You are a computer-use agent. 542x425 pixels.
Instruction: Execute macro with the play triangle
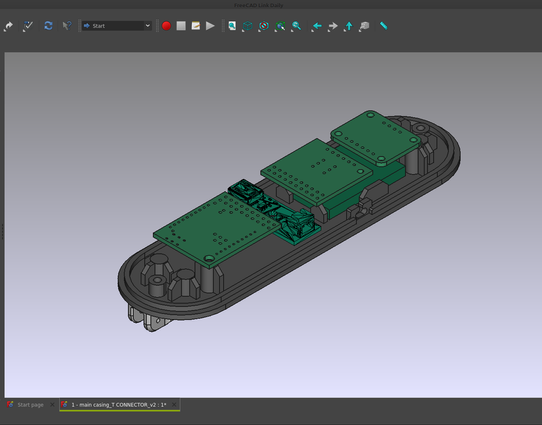coord(210,26)
